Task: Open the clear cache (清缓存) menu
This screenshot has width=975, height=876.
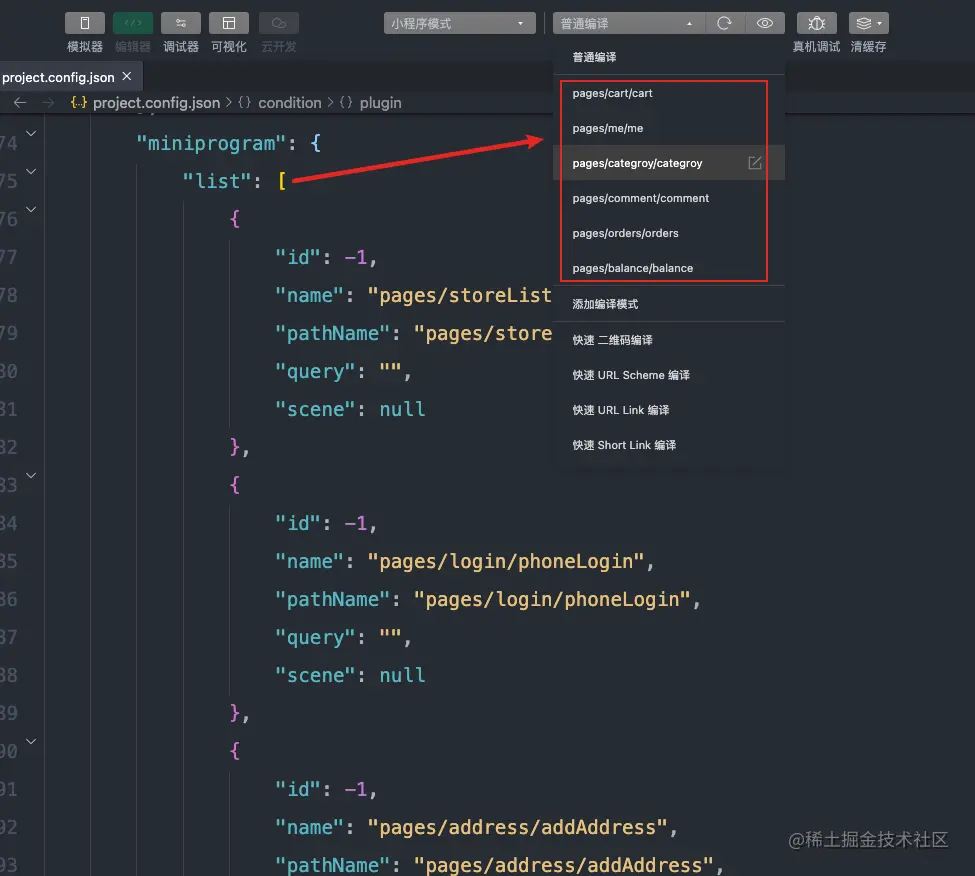Action: 869,24
